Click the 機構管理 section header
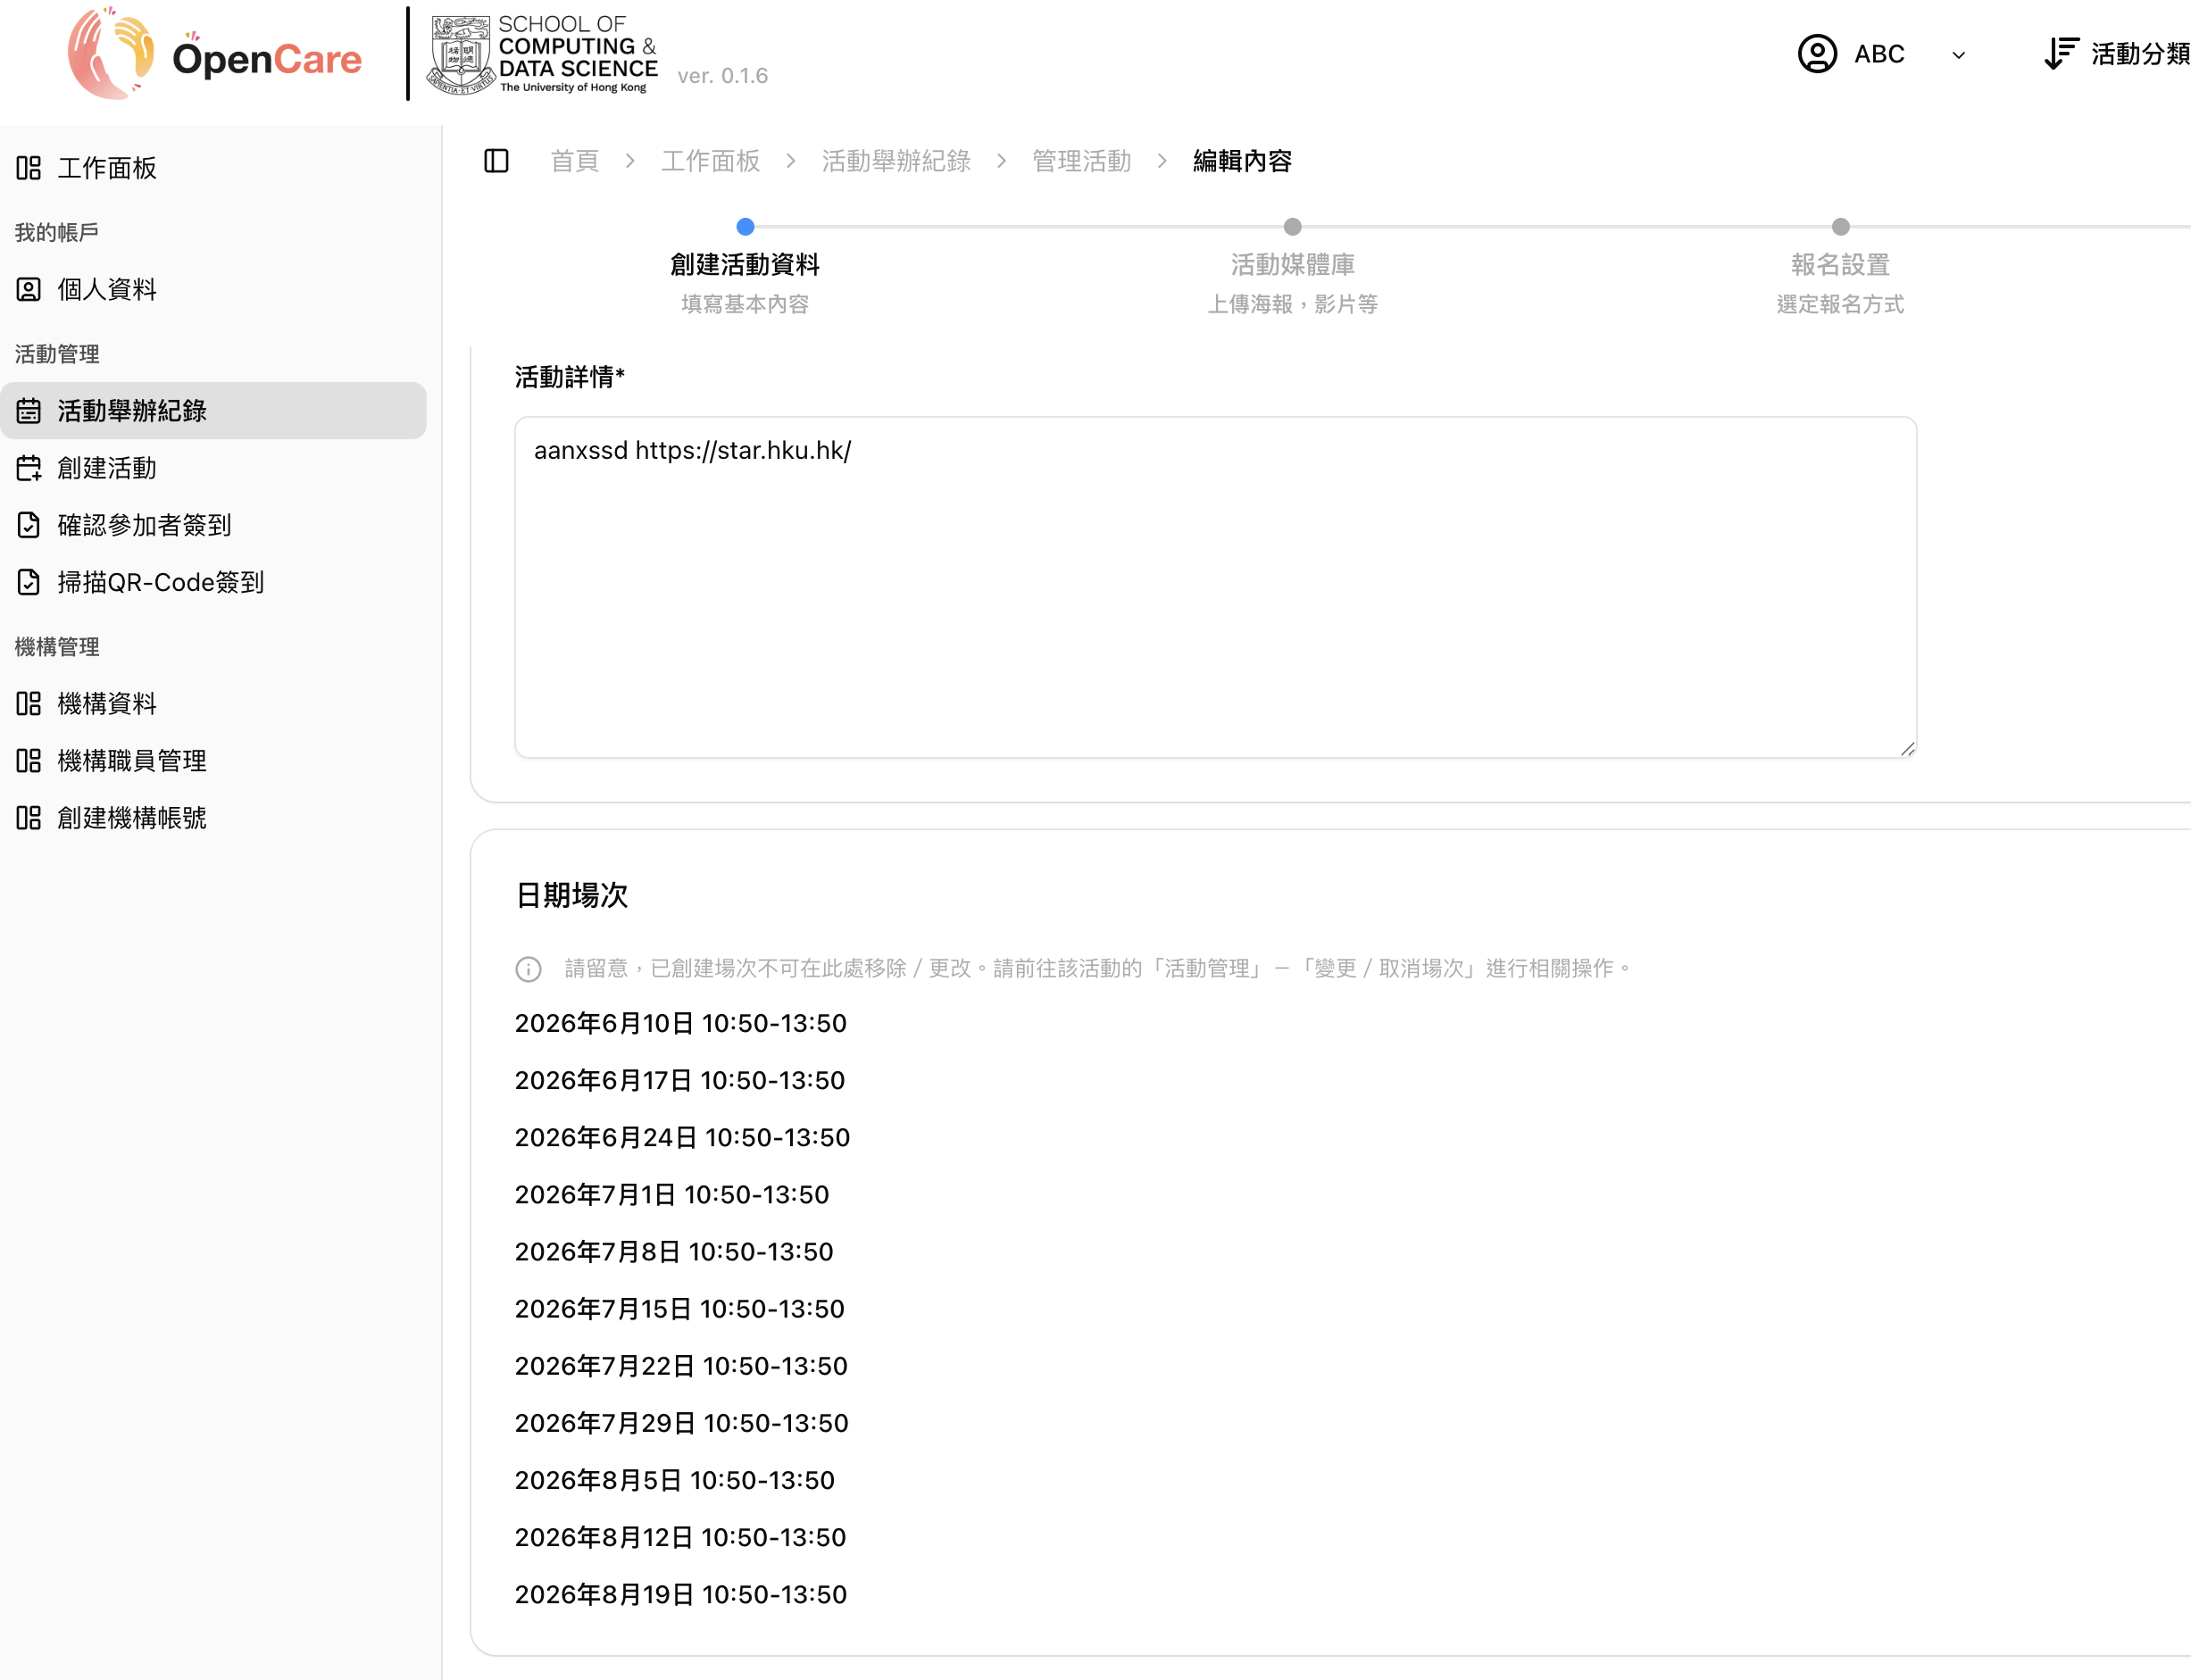Image resolution: width=2191 pixels, height=1680 pixels. click(57, 647)
